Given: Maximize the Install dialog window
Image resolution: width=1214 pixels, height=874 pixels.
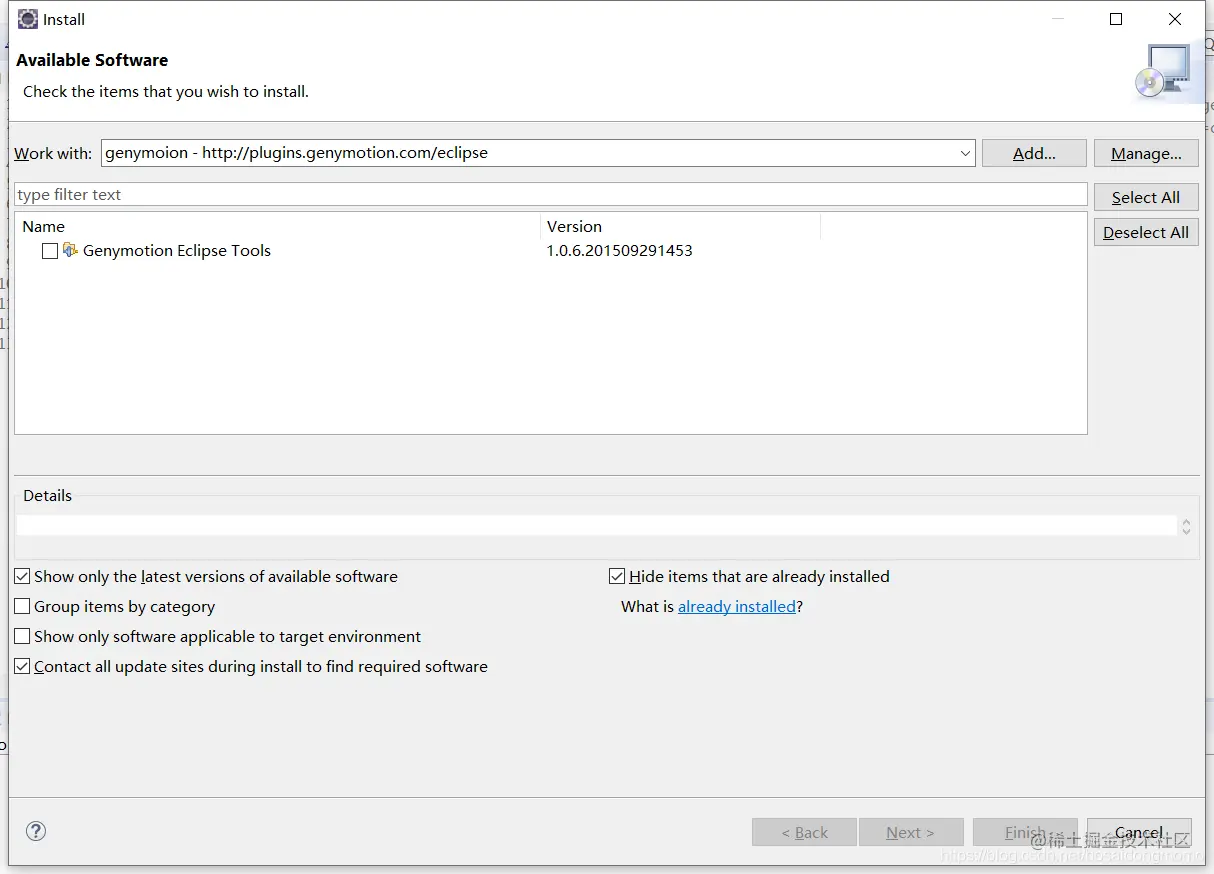Looking at the screenshot, I should tap(1116, 19).
